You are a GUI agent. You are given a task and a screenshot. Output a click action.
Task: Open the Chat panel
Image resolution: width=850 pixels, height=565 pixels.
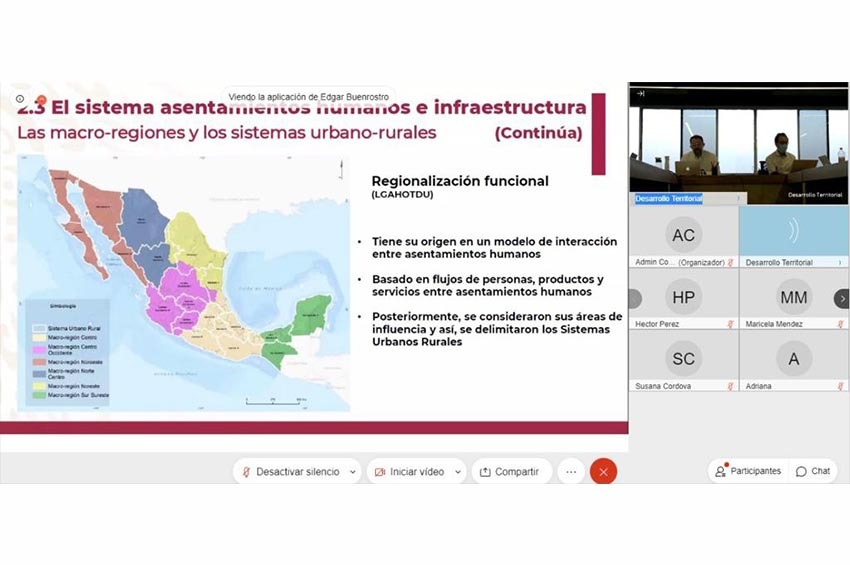tap(813, 471)
